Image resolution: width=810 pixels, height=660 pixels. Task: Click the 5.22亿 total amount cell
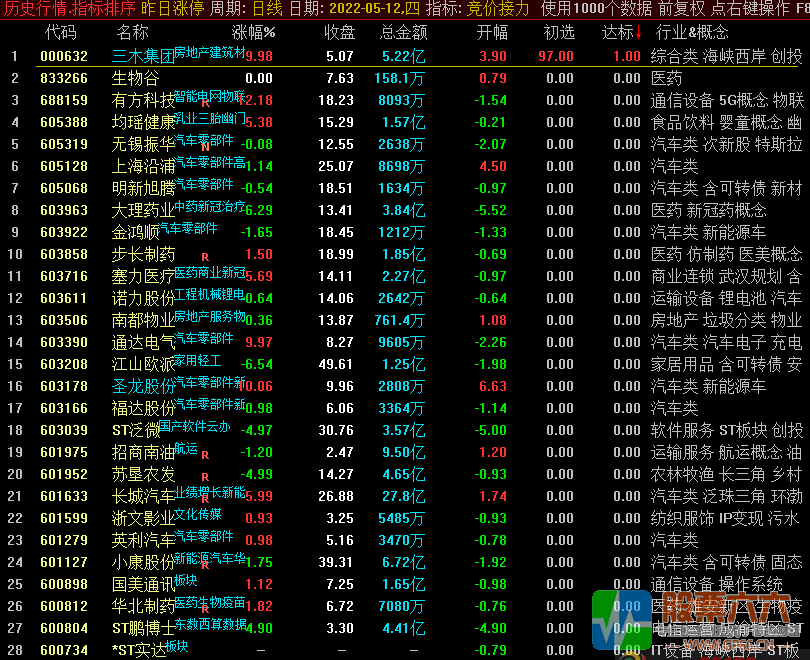(403, 56)
